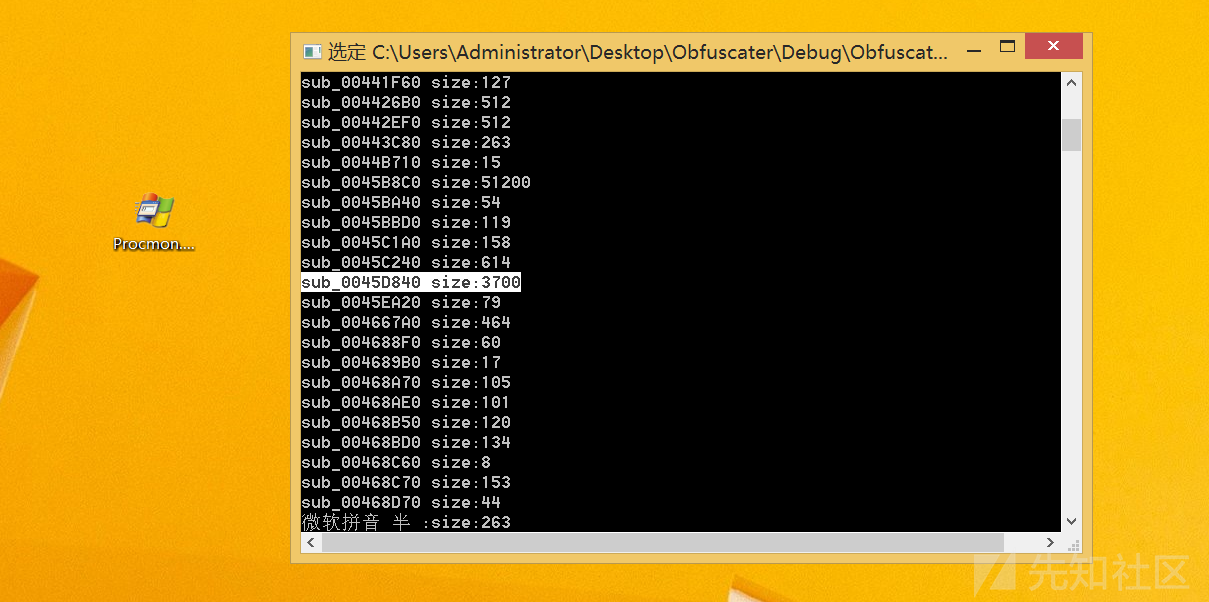Click line sub_00468B50 size:120

tap(406, 422)
